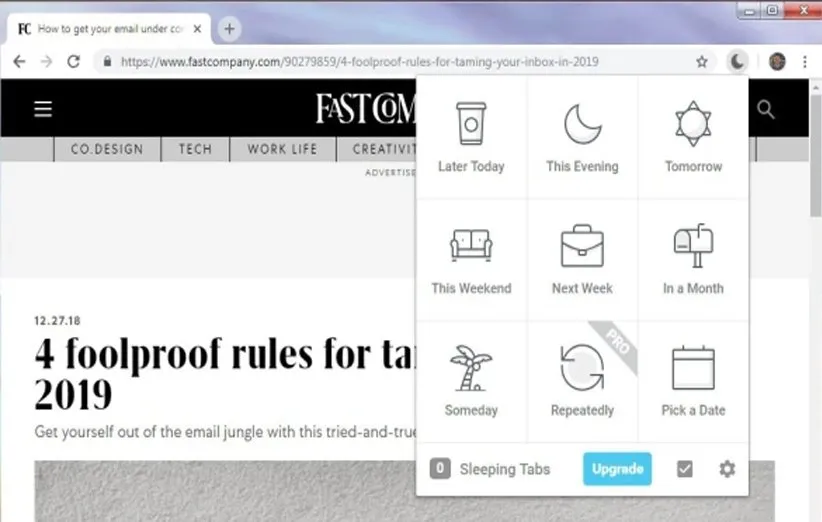Select the In a Month mailbox option
Viewport: 822px width, 522px height.
(693, 260)
